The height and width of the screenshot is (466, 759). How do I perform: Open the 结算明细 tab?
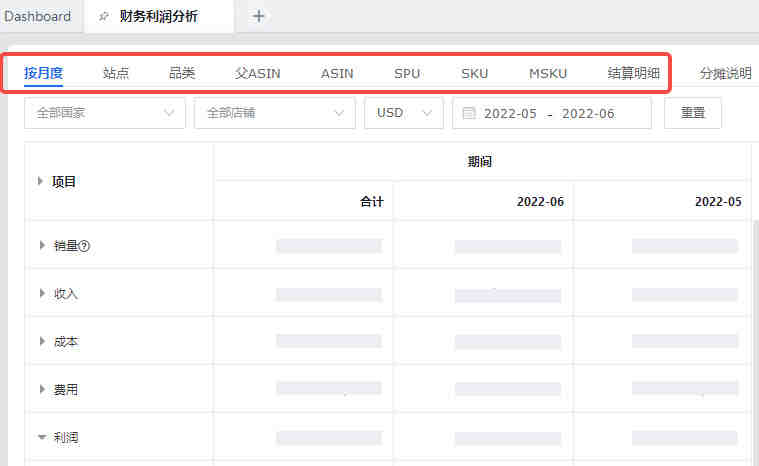pyautogui.click(x=634, y=73)
